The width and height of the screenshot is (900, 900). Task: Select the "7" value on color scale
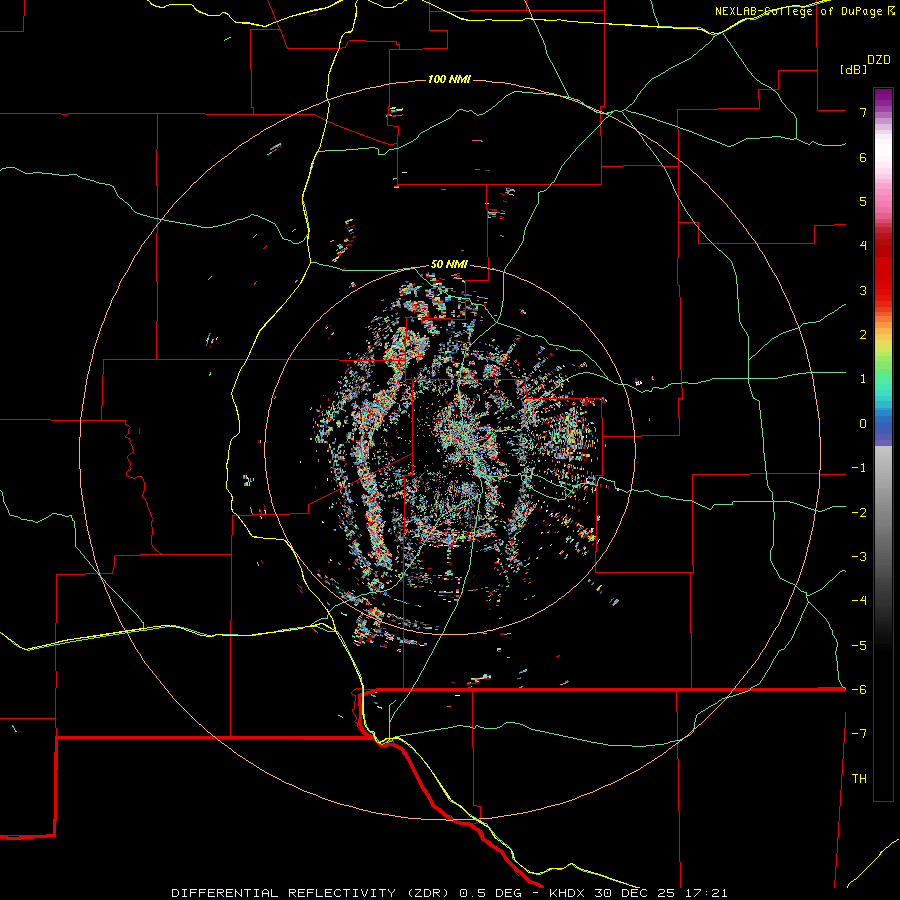click(x=863, y=112)
